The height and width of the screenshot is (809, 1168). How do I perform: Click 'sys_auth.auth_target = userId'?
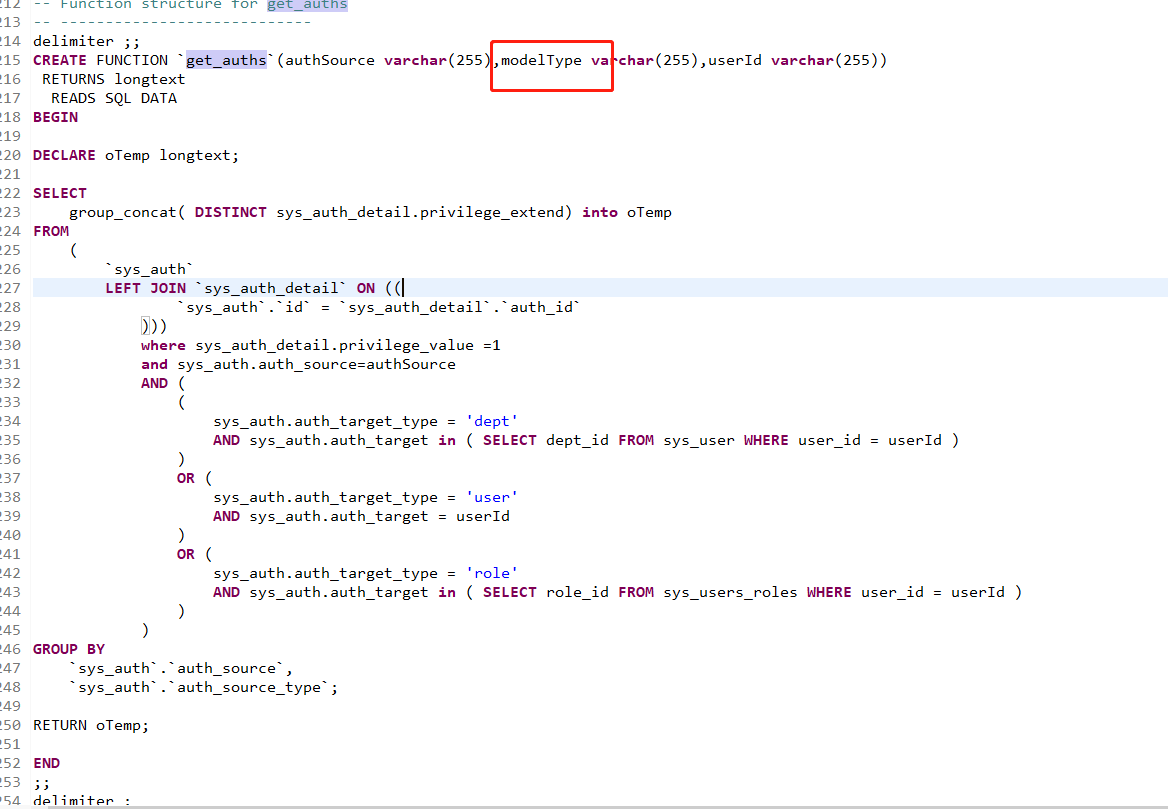click(379, 516)
